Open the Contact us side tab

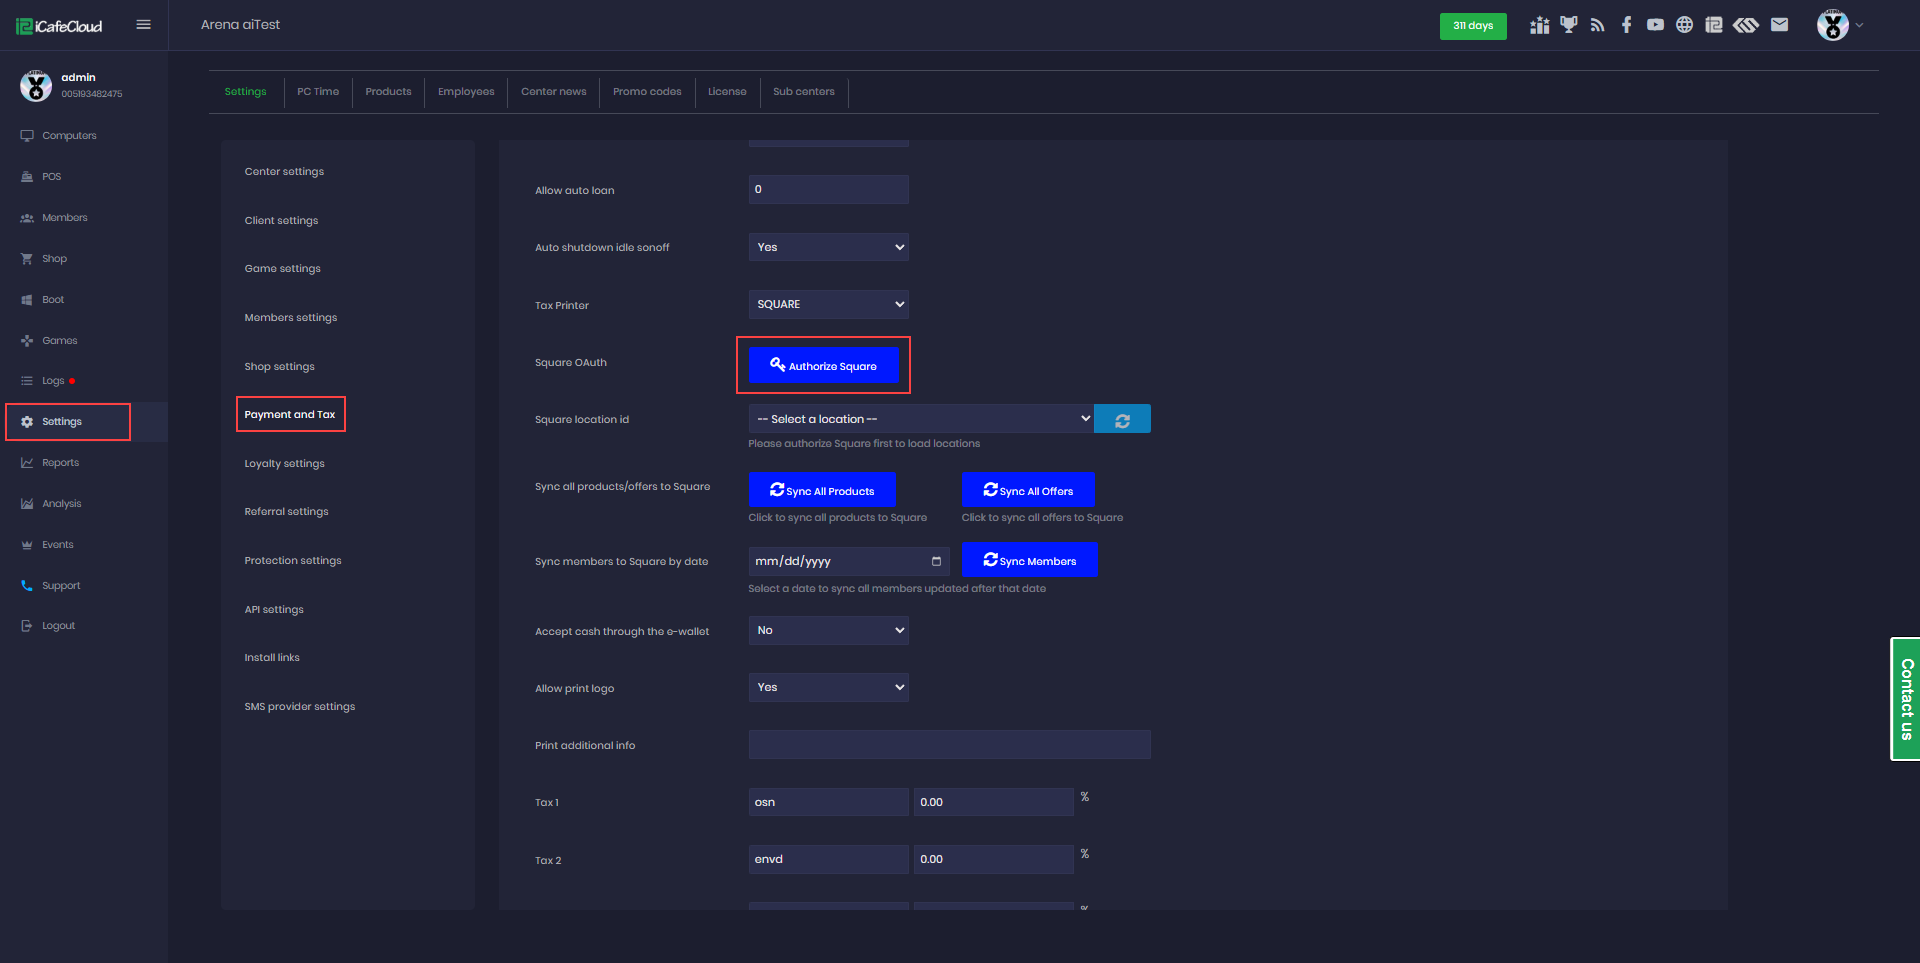point(1906,699)
